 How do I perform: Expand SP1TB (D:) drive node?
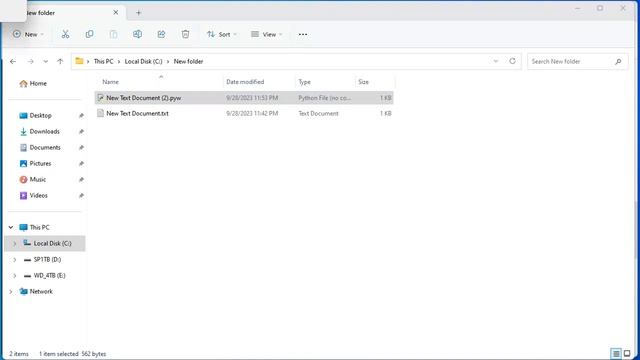tap(15, 260)
